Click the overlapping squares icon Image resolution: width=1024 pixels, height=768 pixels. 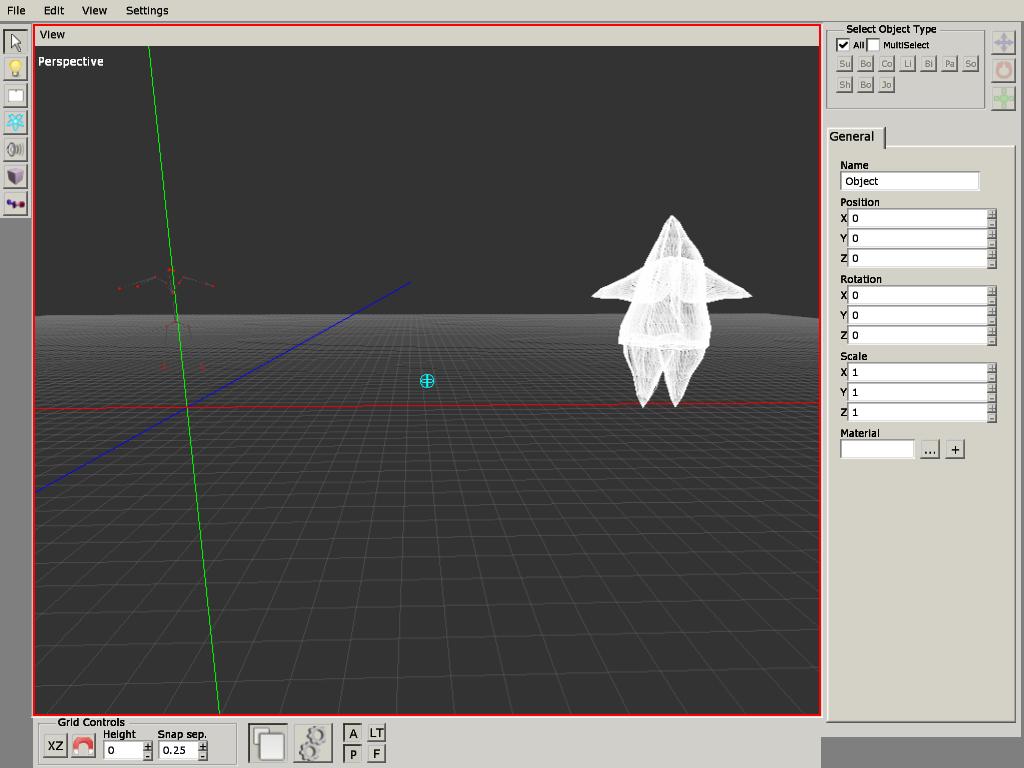pyautogui.click(x=268, y=744)
